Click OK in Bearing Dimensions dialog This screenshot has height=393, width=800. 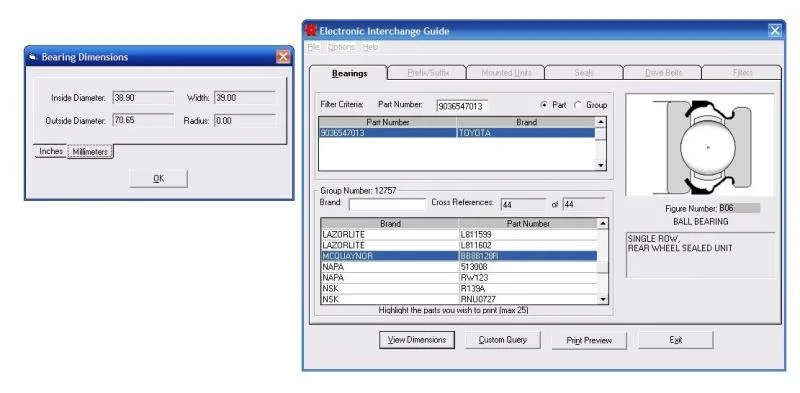click(x=159, y=179)
